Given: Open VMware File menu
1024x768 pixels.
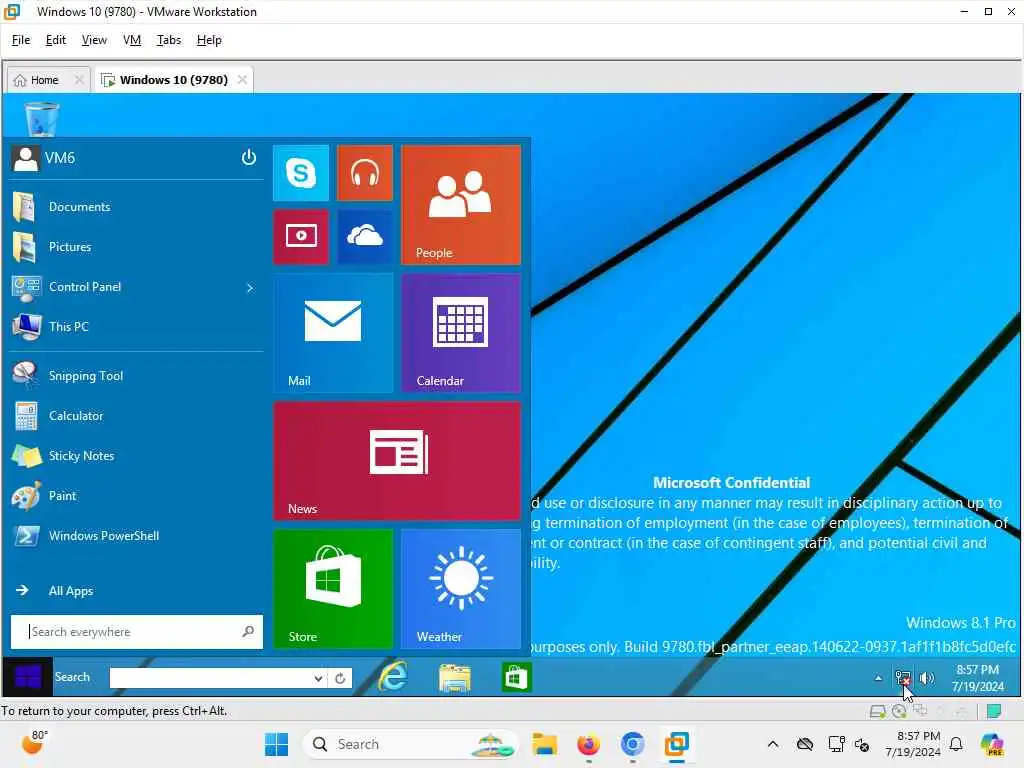Looking at the screenshot, I should [21, 40].
